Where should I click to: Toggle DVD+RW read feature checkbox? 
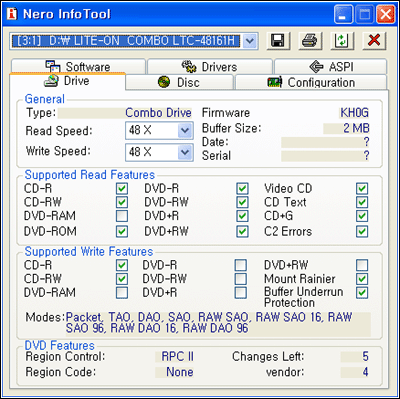tap(242, 231)
